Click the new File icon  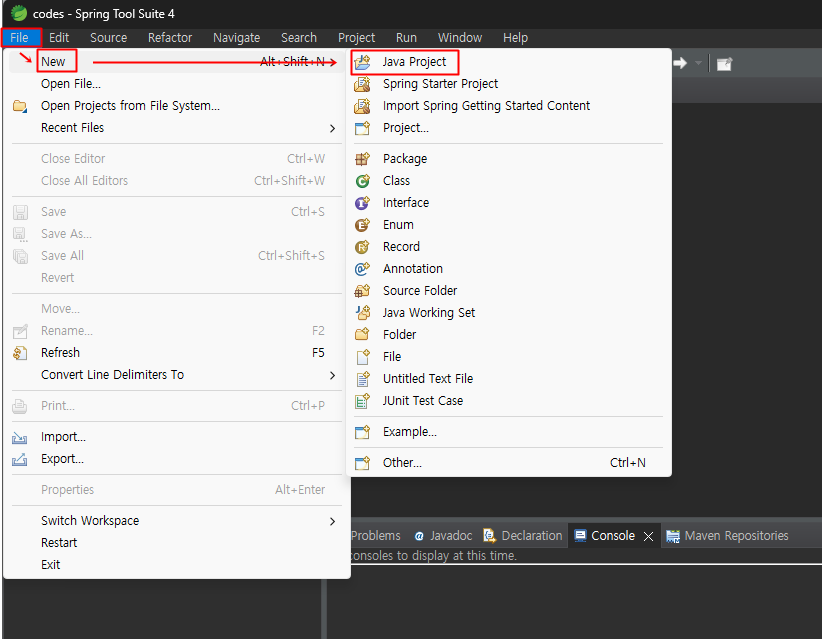tap(362, 357)
